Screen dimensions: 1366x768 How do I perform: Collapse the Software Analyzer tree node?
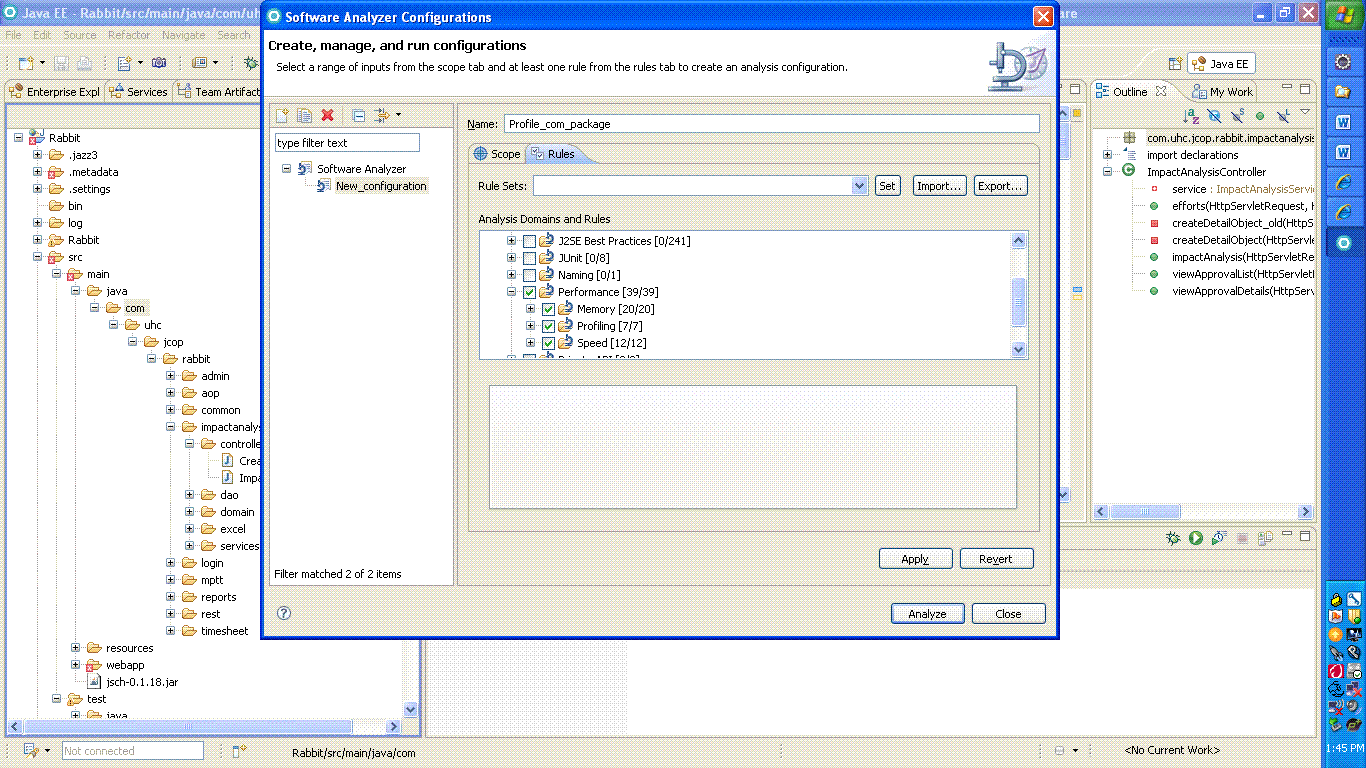pos(287,169)
